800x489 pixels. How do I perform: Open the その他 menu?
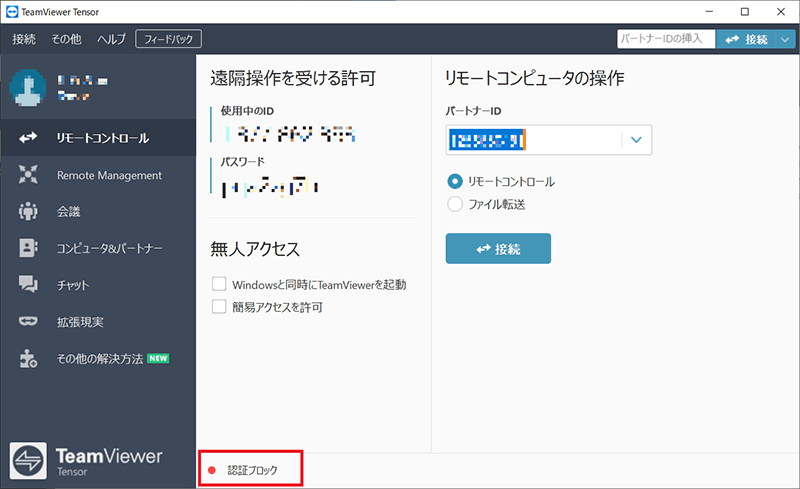[x=66, y=39]
